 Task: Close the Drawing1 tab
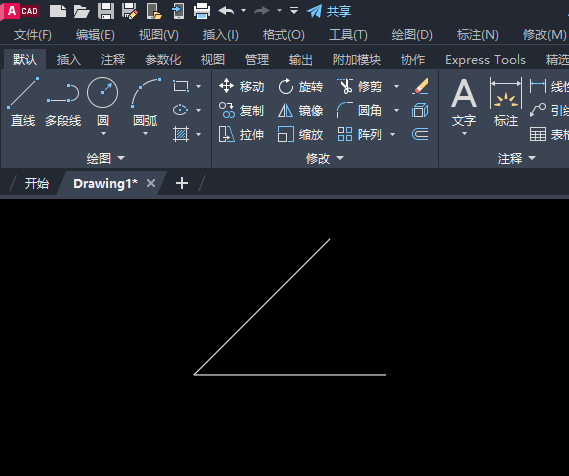151,183
